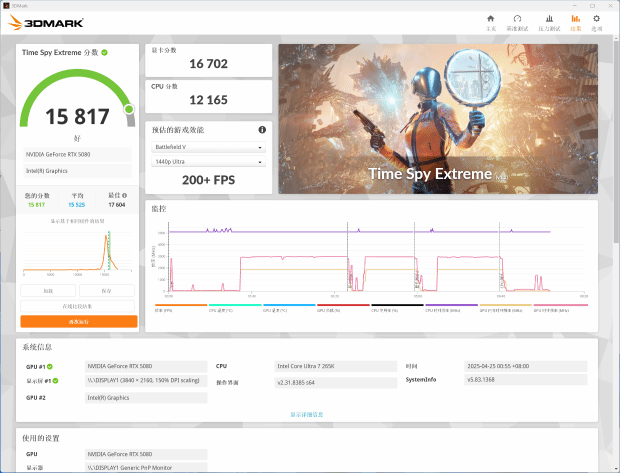Click green checkmark beside Time Spy Extreme score

click(104, 52)
